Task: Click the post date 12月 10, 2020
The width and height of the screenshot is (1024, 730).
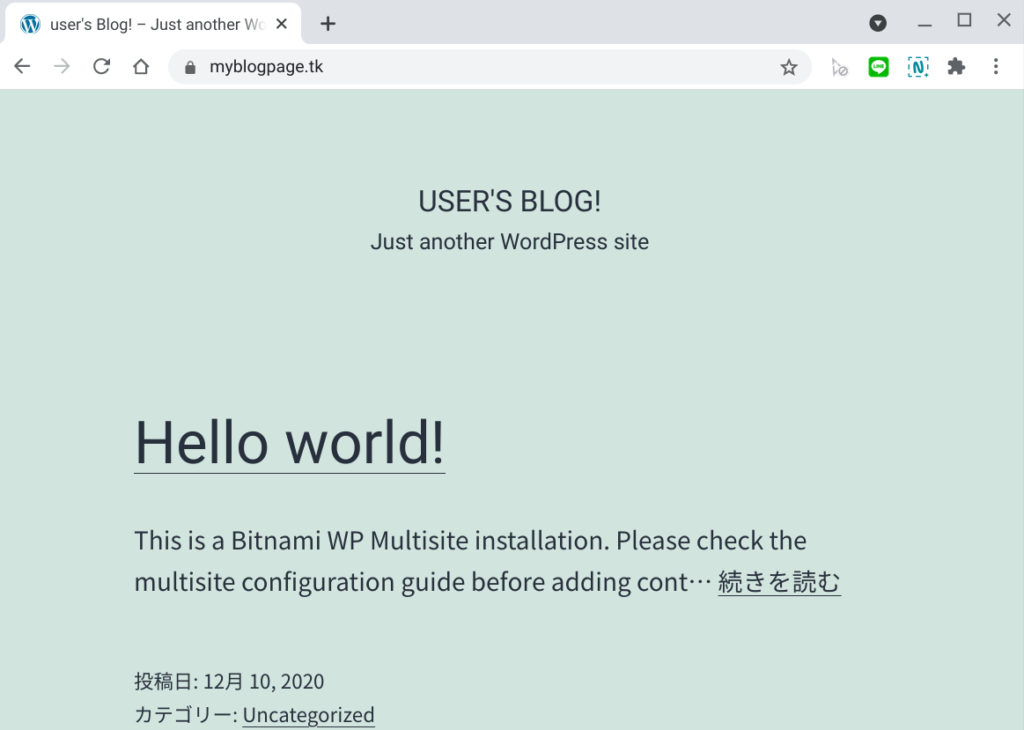Action: 263,682
